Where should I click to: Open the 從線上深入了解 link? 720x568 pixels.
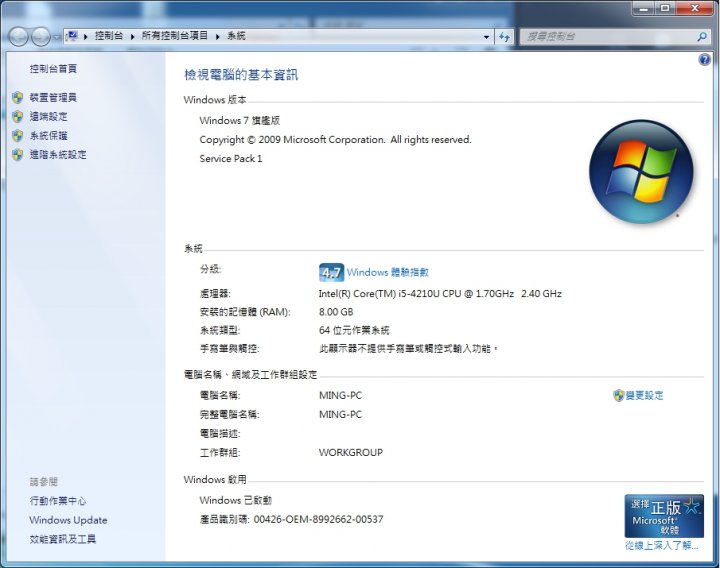(662, 546)
